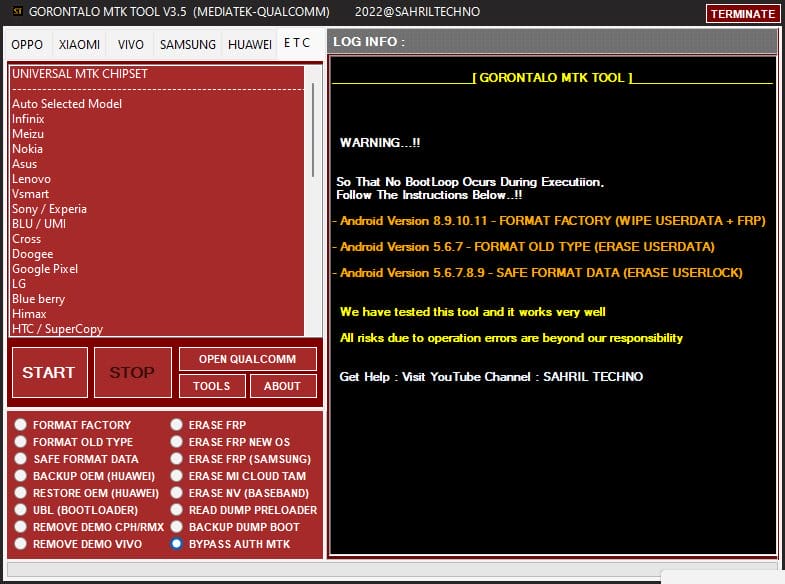
Task: Switch to the XIAOMI tab
Action: (79, 45)
